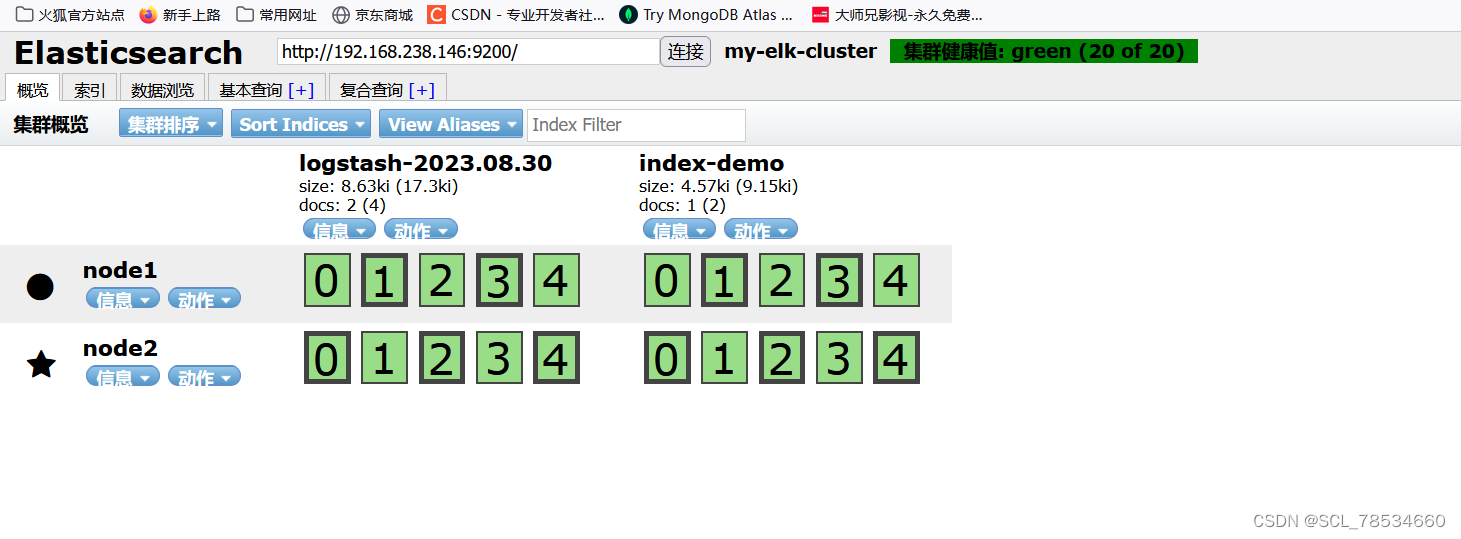Click the my-elk-cluster name
1461x539 pixels.
pyautogui.click(x=800, y=51)
